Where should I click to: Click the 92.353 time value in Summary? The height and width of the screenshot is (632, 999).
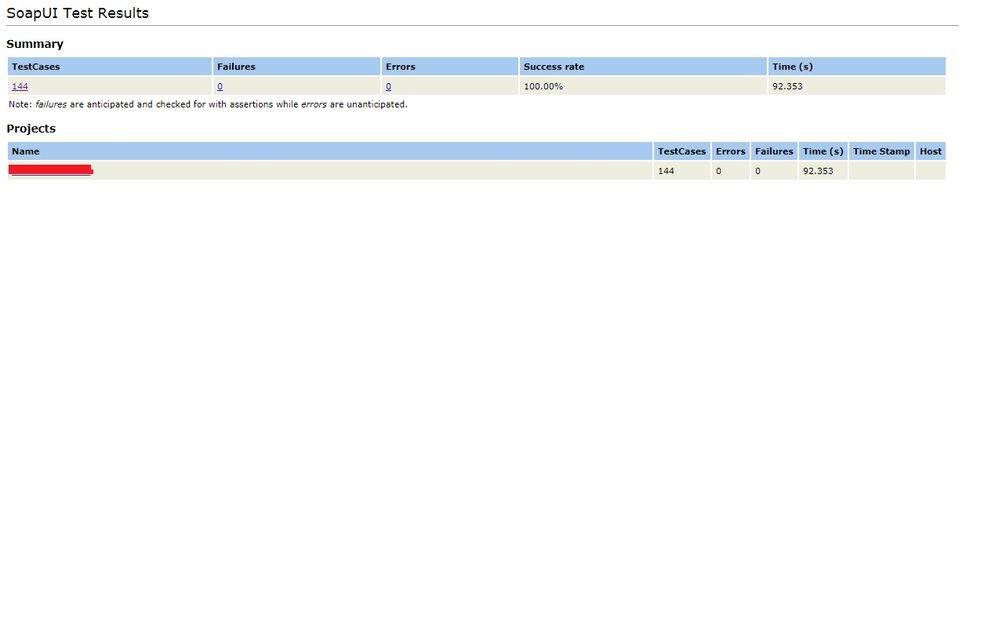(787, 87)
